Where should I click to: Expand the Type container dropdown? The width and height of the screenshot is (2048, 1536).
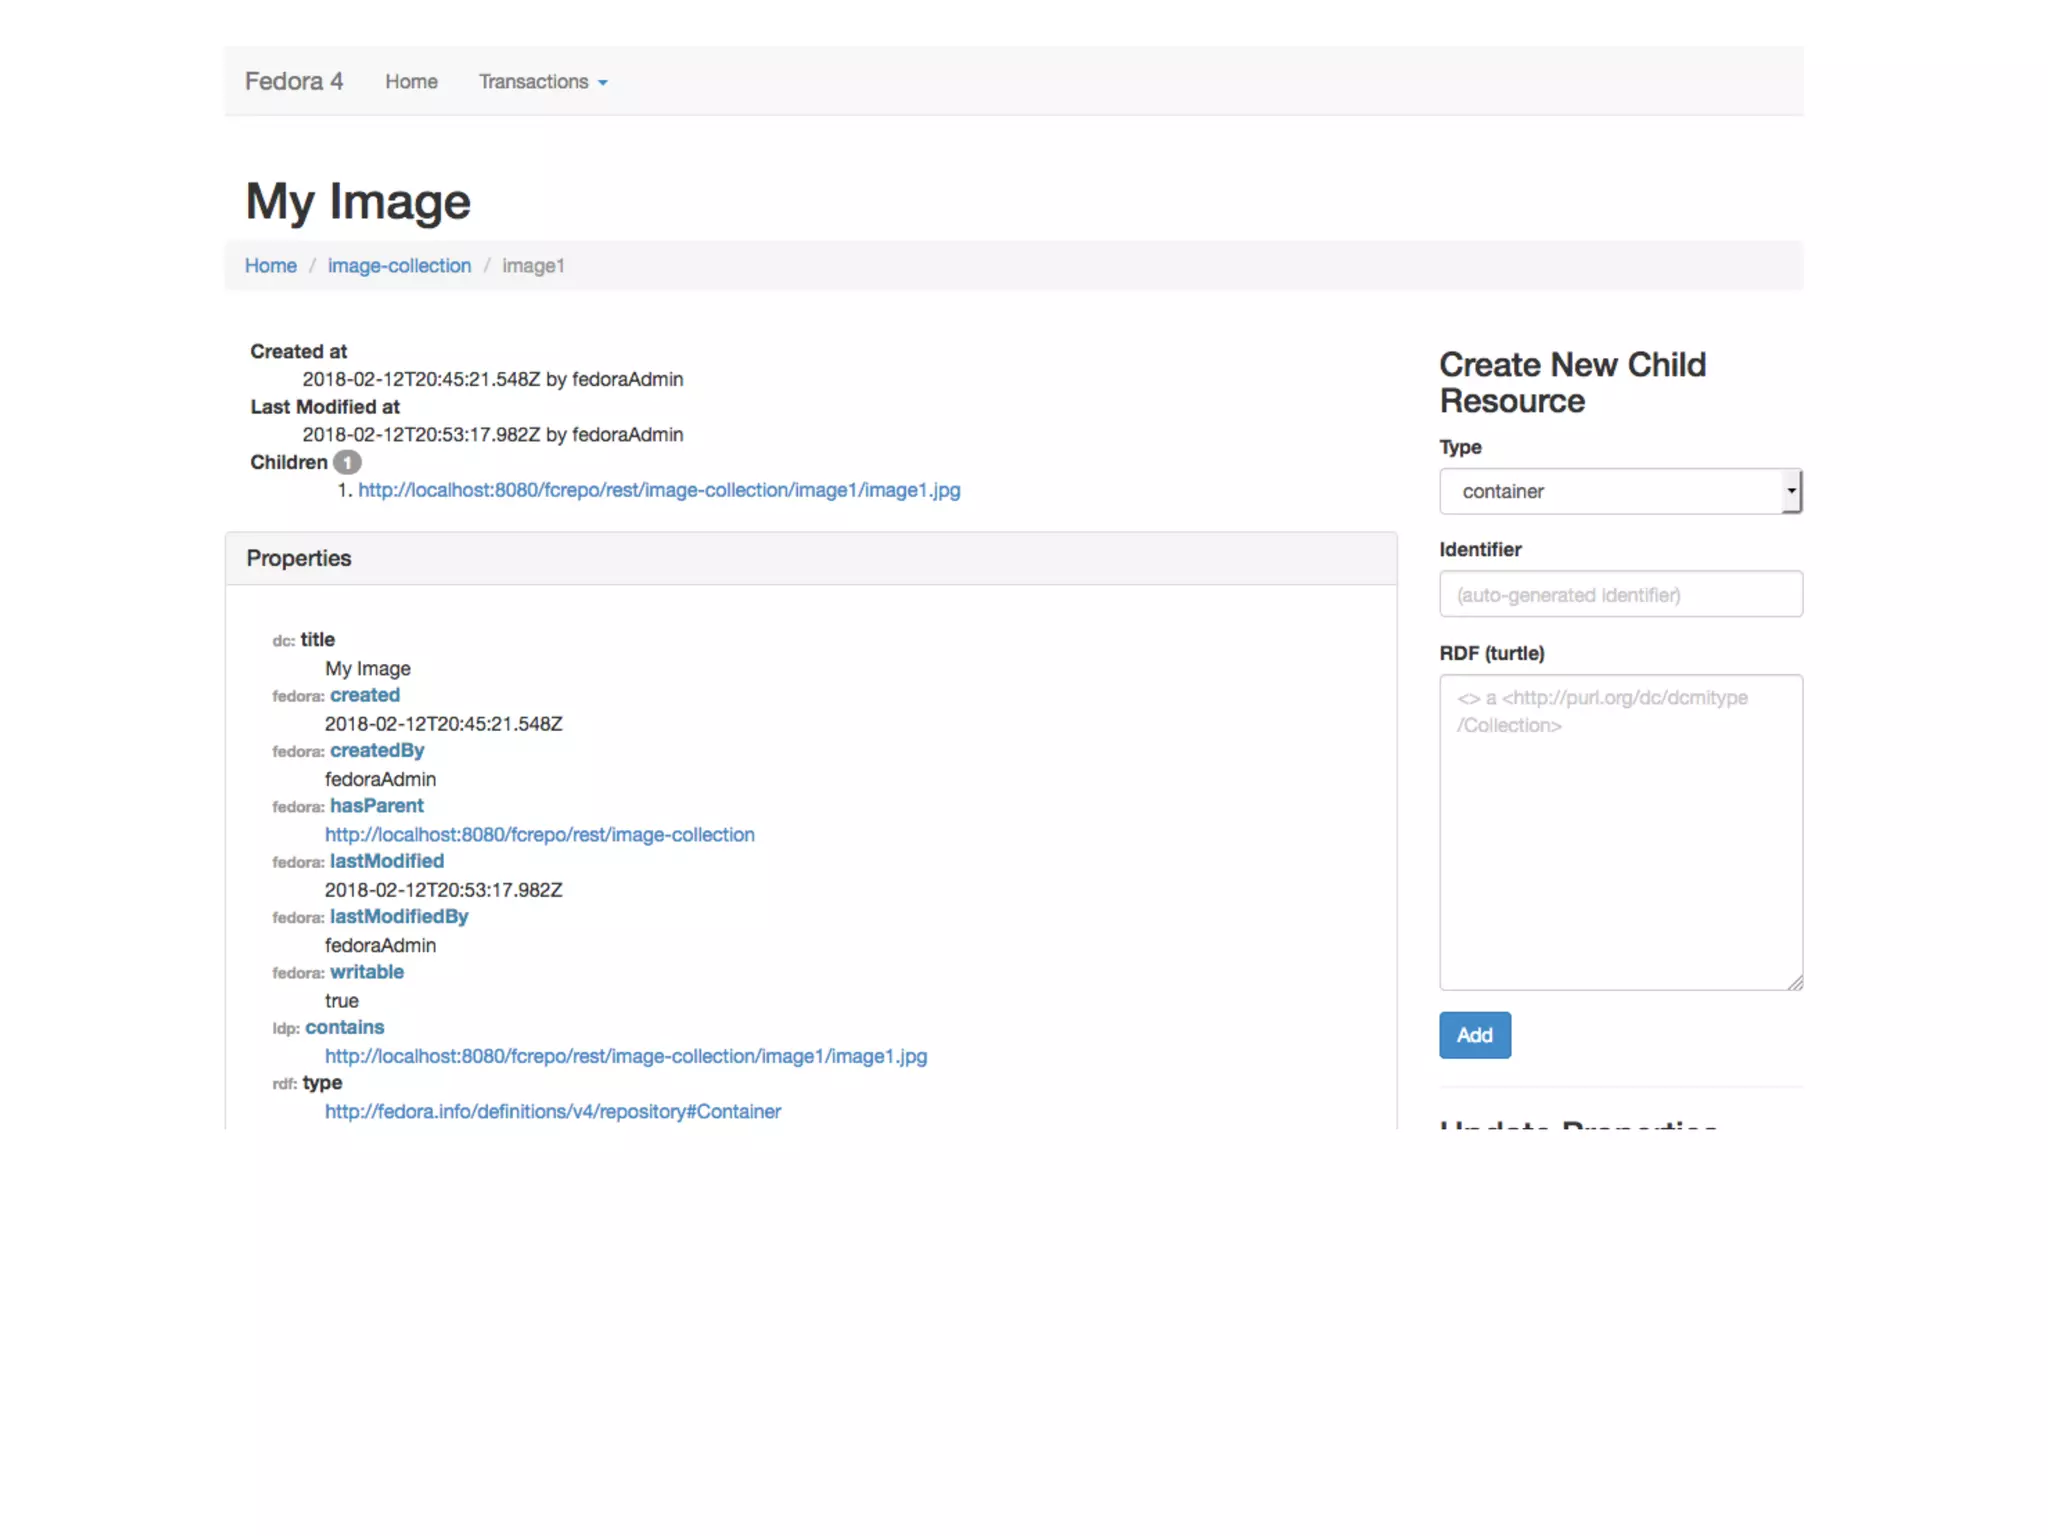[1610, 492]
